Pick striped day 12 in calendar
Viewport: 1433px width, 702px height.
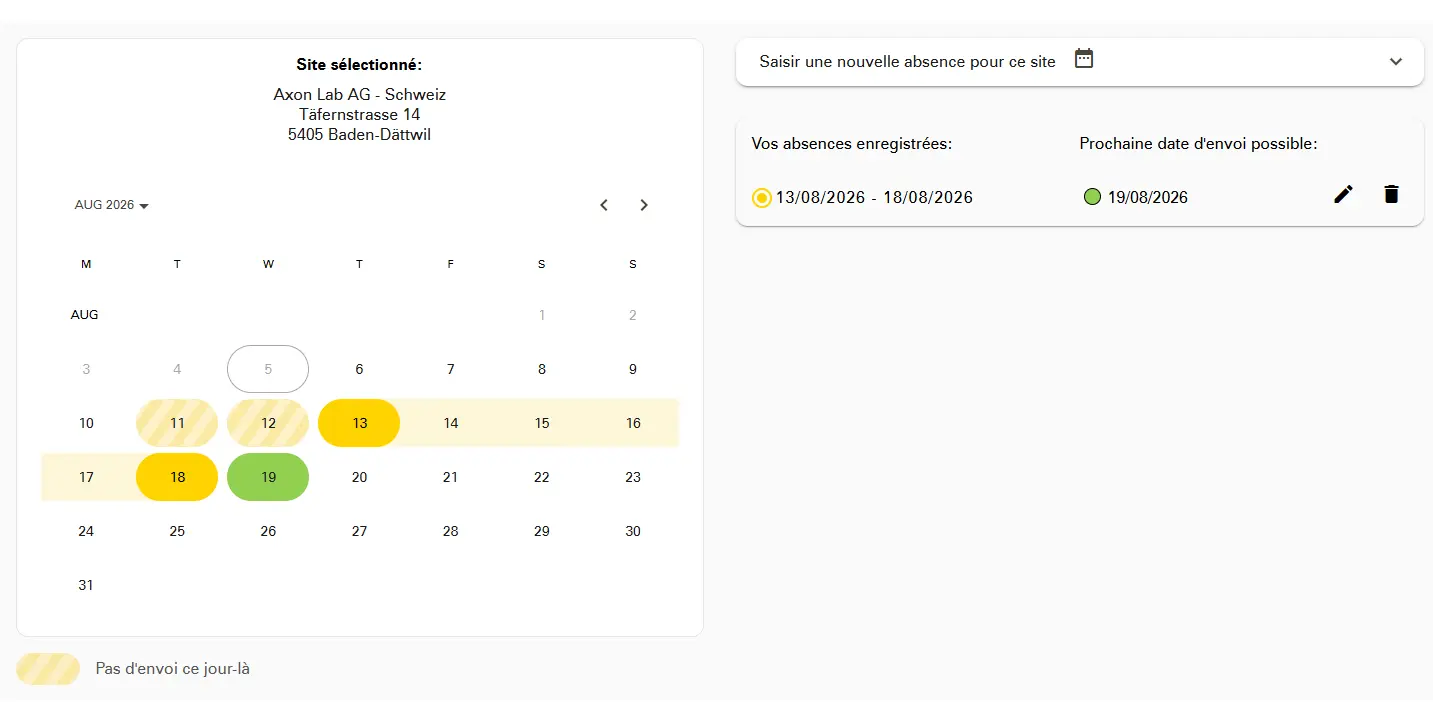click(268, 423)
